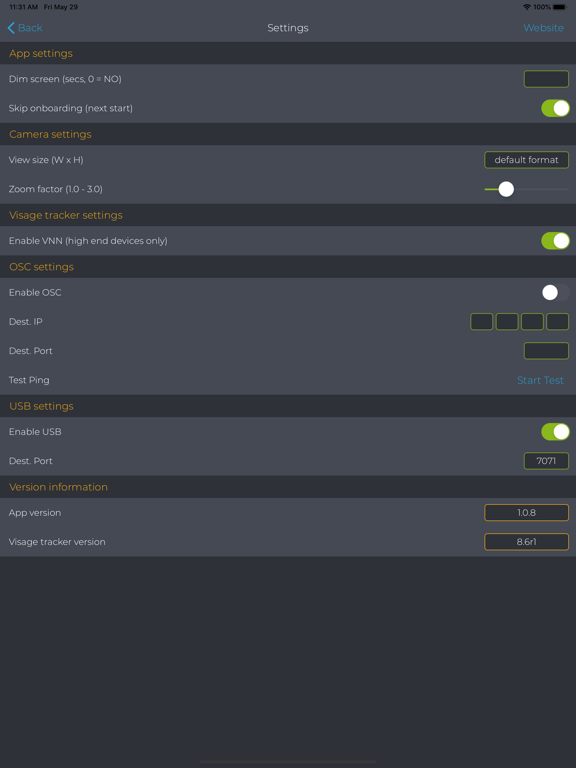Select the last Dest. IP octet box
This screenshot has width=576, height=768.
point(557,322)
